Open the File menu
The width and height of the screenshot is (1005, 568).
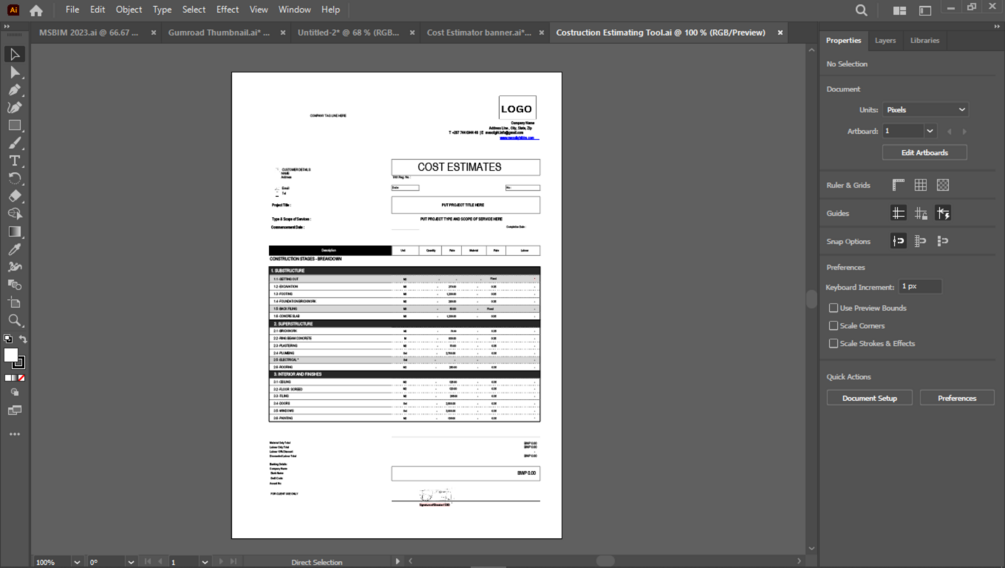coord(72,10)
